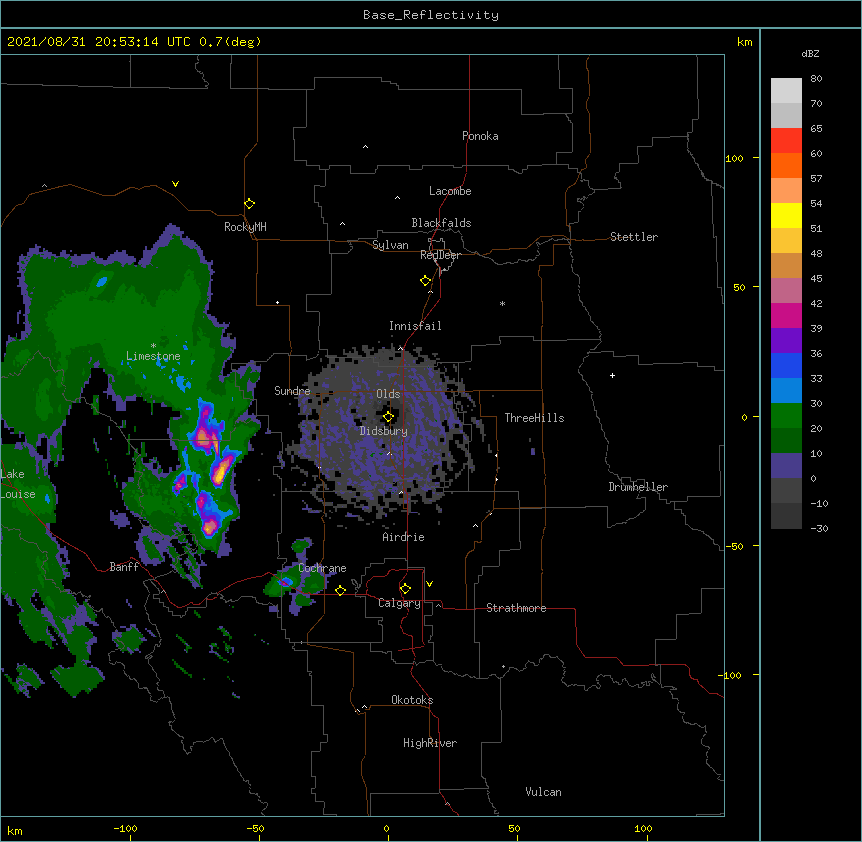
Task: Click the yellow diamond marker above Calgary label
Action: pyautogui.click(x=405, y=589)
